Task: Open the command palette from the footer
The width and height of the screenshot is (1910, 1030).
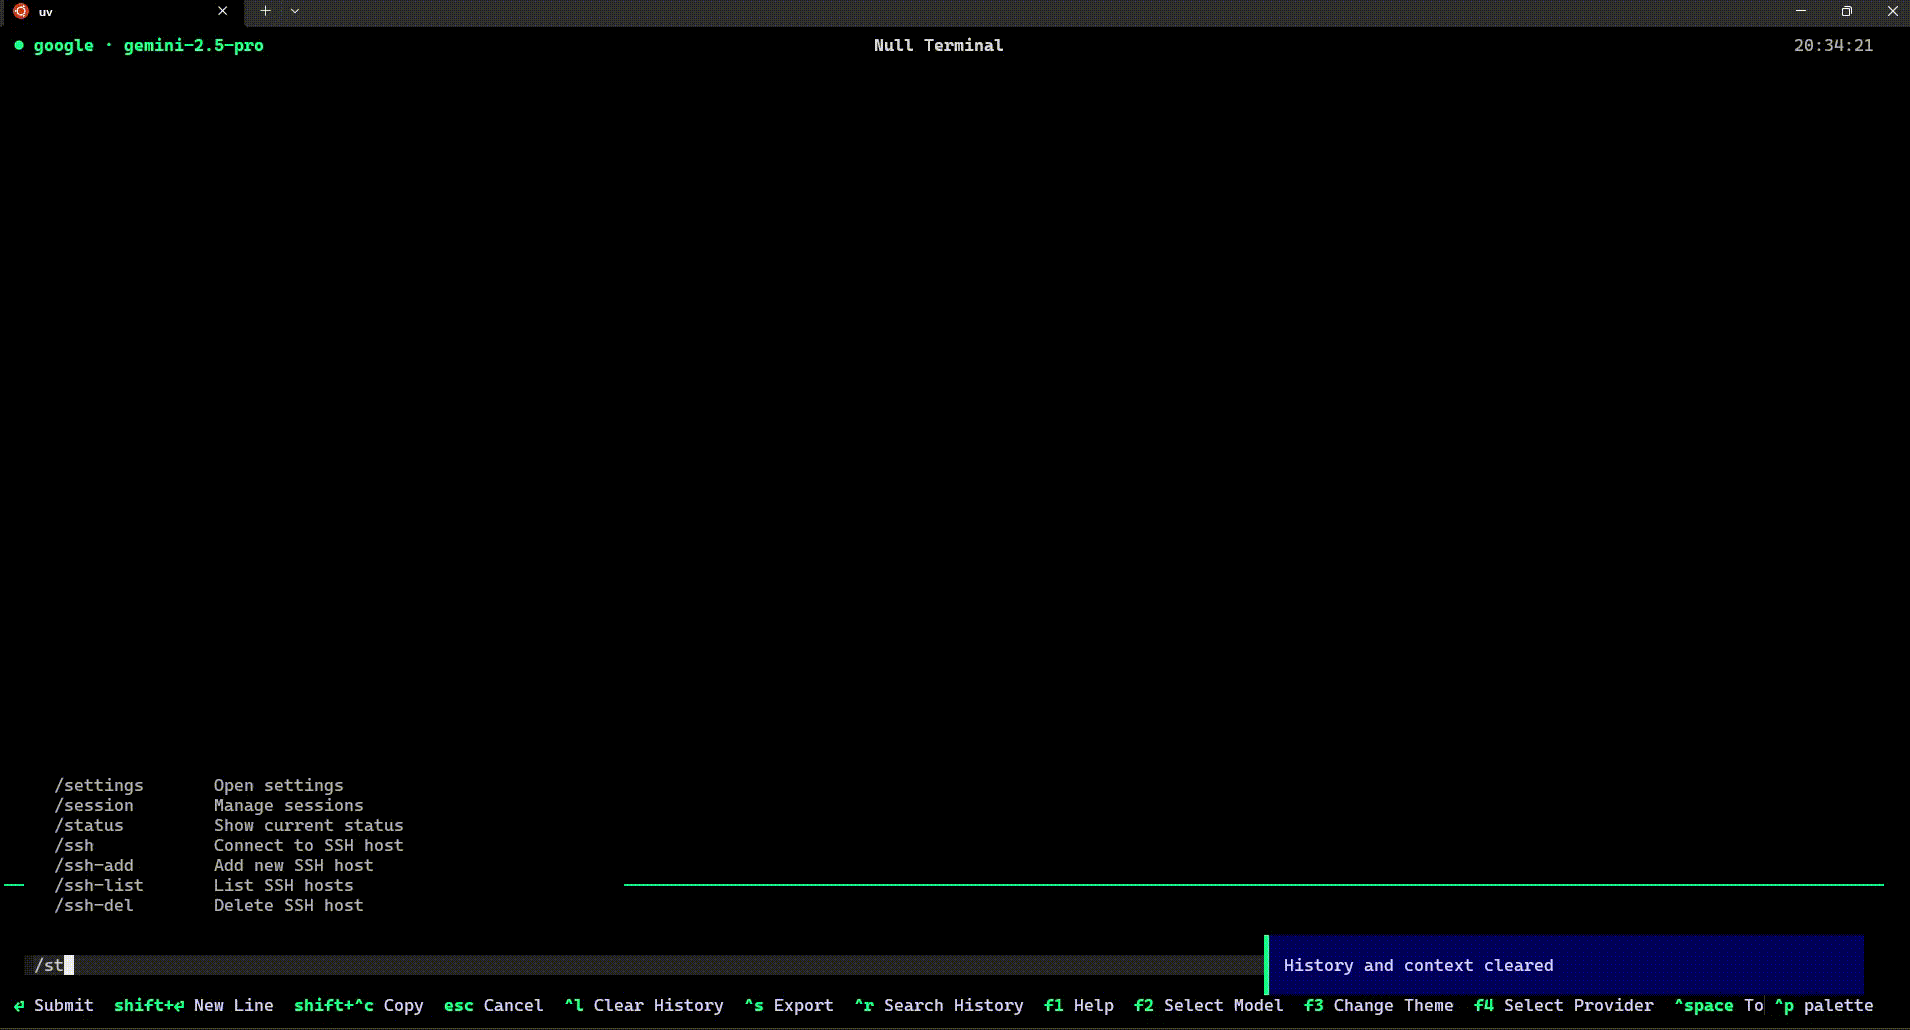Action: 1824,1005
